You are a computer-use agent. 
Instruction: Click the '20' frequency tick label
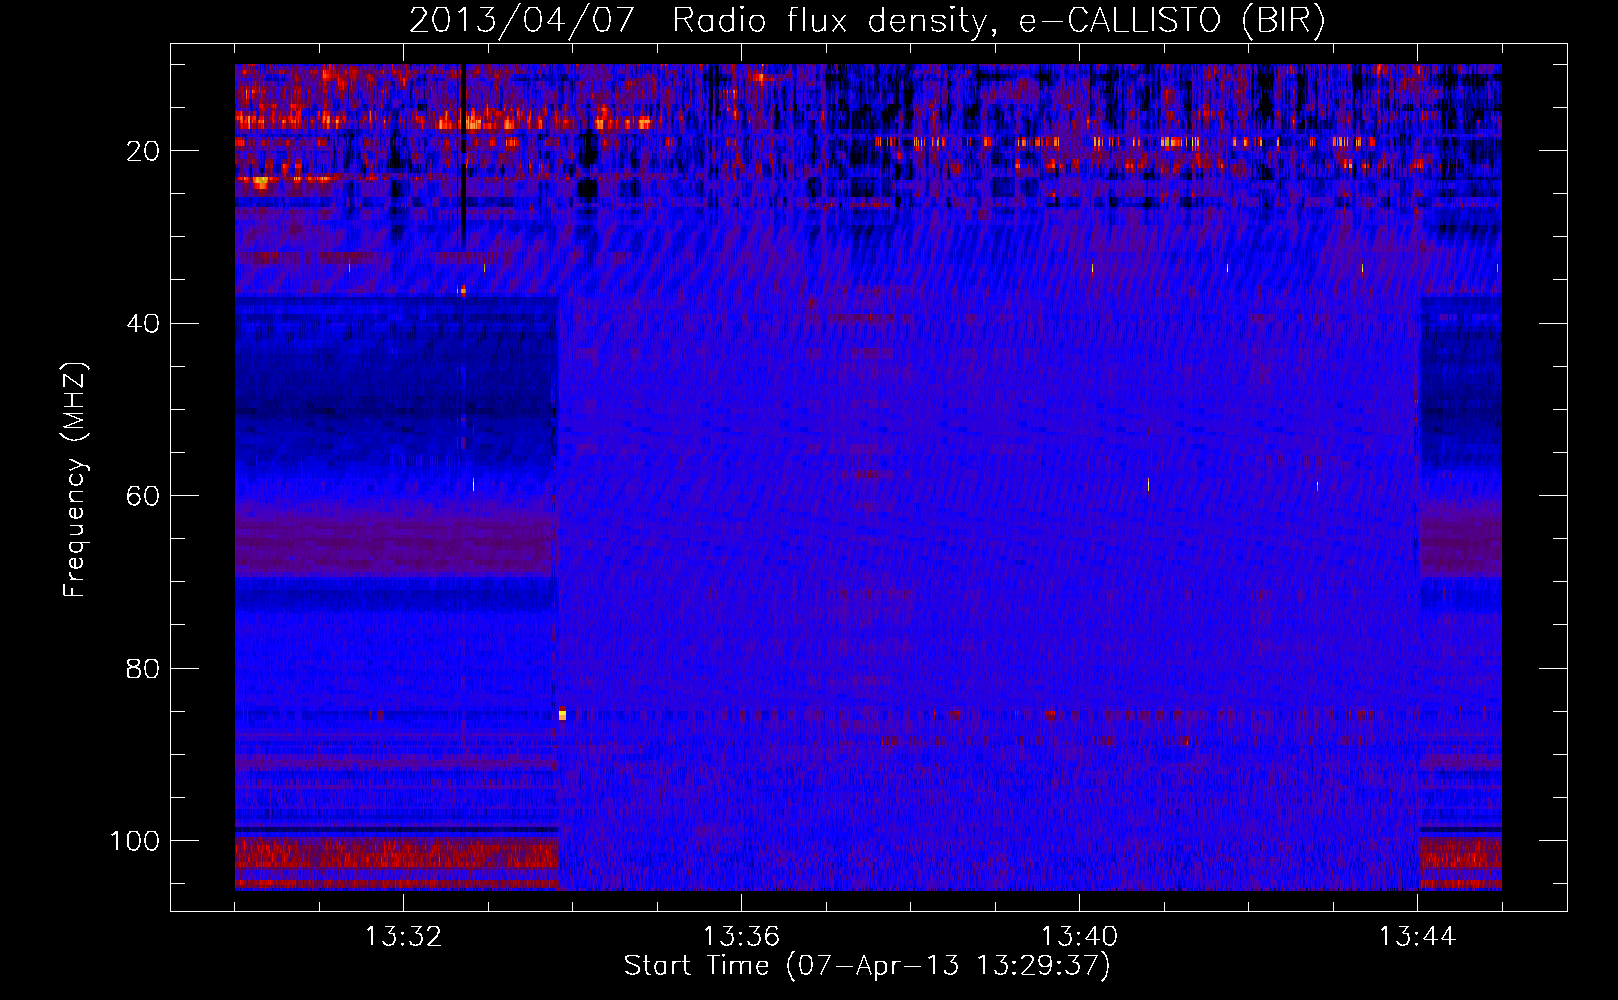click(143, 151)
